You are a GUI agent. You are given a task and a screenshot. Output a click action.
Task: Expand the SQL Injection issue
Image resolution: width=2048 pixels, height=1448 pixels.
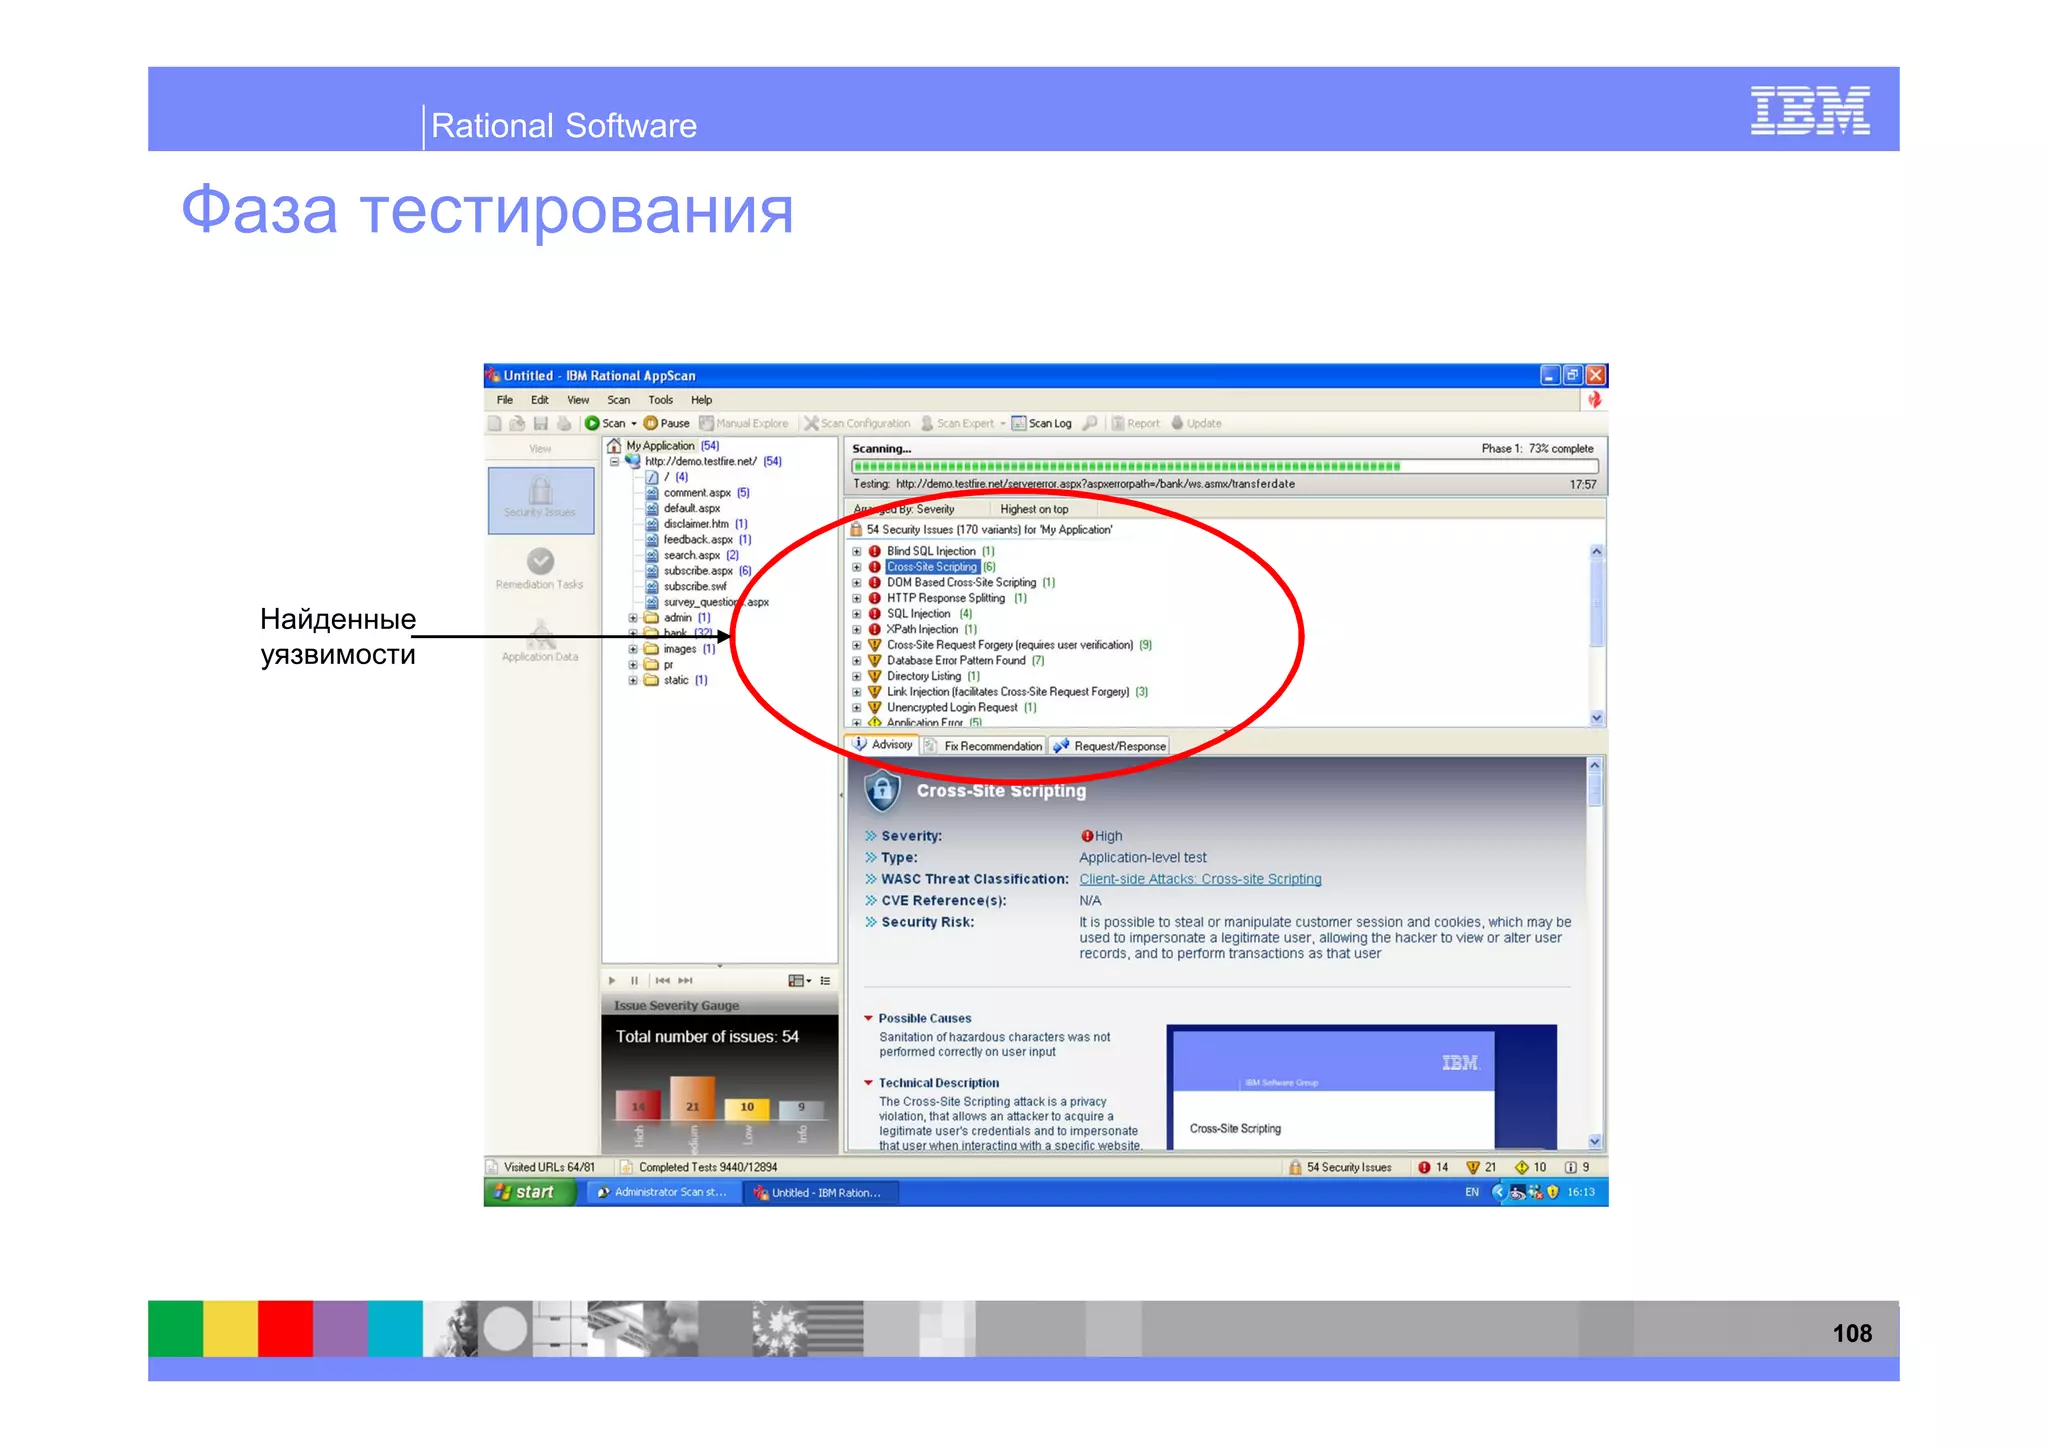[857, 614]
